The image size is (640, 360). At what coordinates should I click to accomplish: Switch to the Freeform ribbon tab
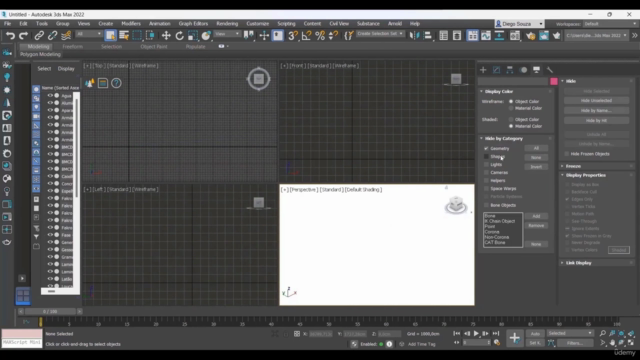(x=73, y=47)
